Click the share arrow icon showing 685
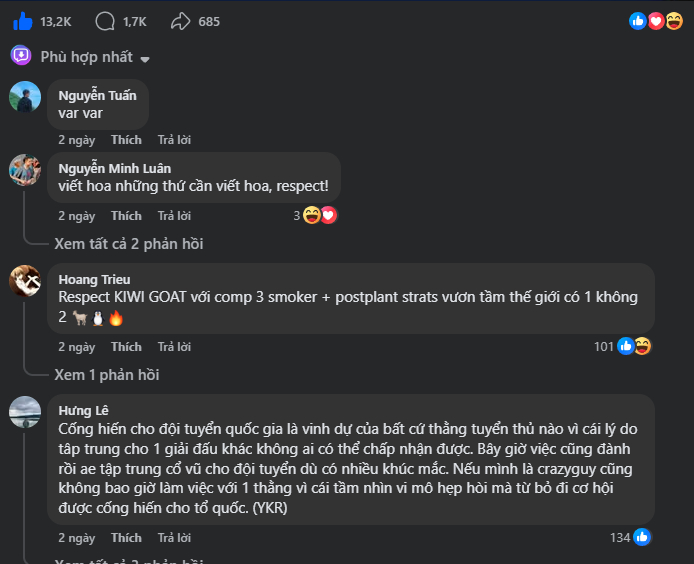 click(181, 21)
